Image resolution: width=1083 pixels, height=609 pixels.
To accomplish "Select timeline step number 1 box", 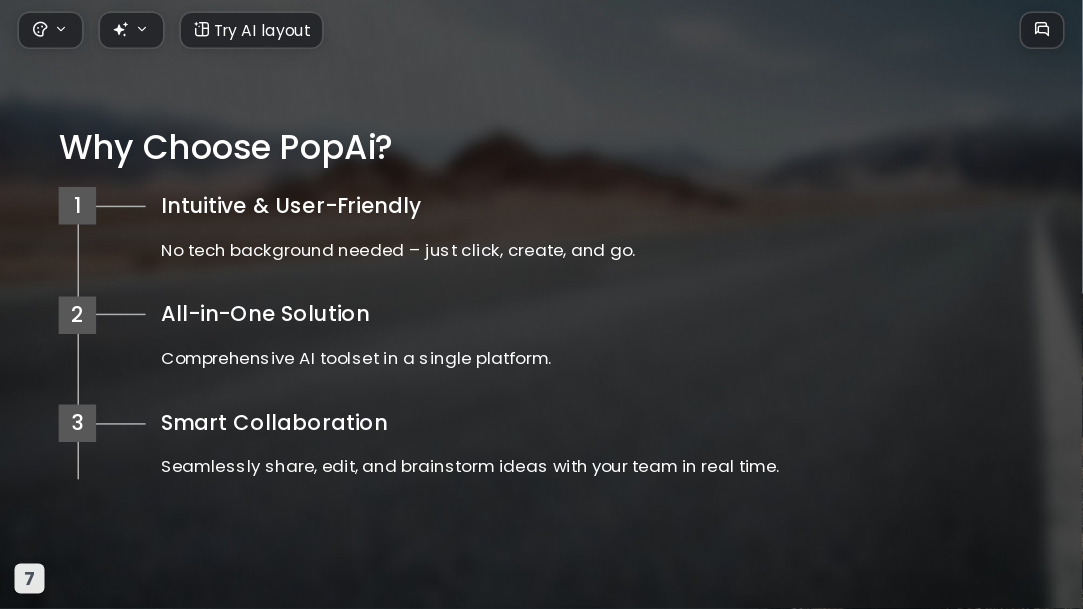I will tap(77, 206).
